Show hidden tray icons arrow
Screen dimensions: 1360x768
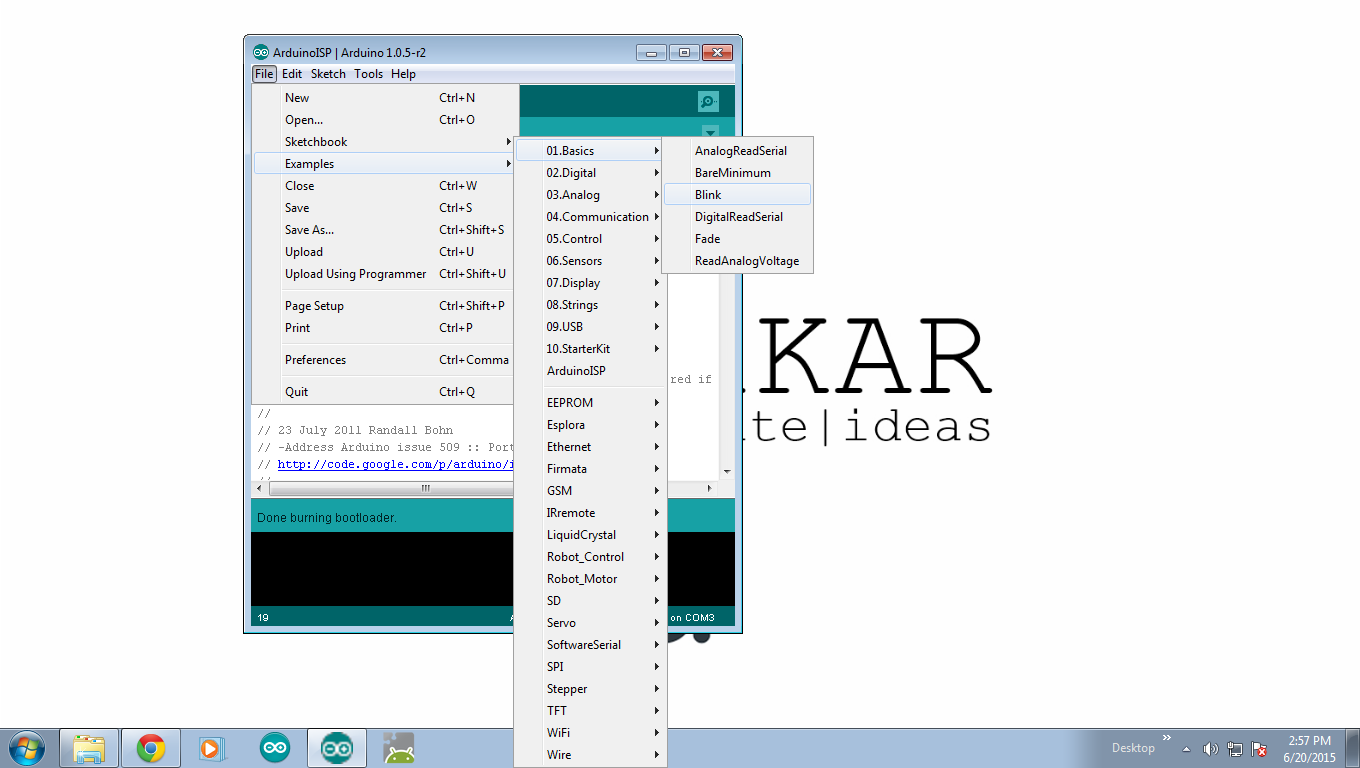click(x=1186, y=748)
